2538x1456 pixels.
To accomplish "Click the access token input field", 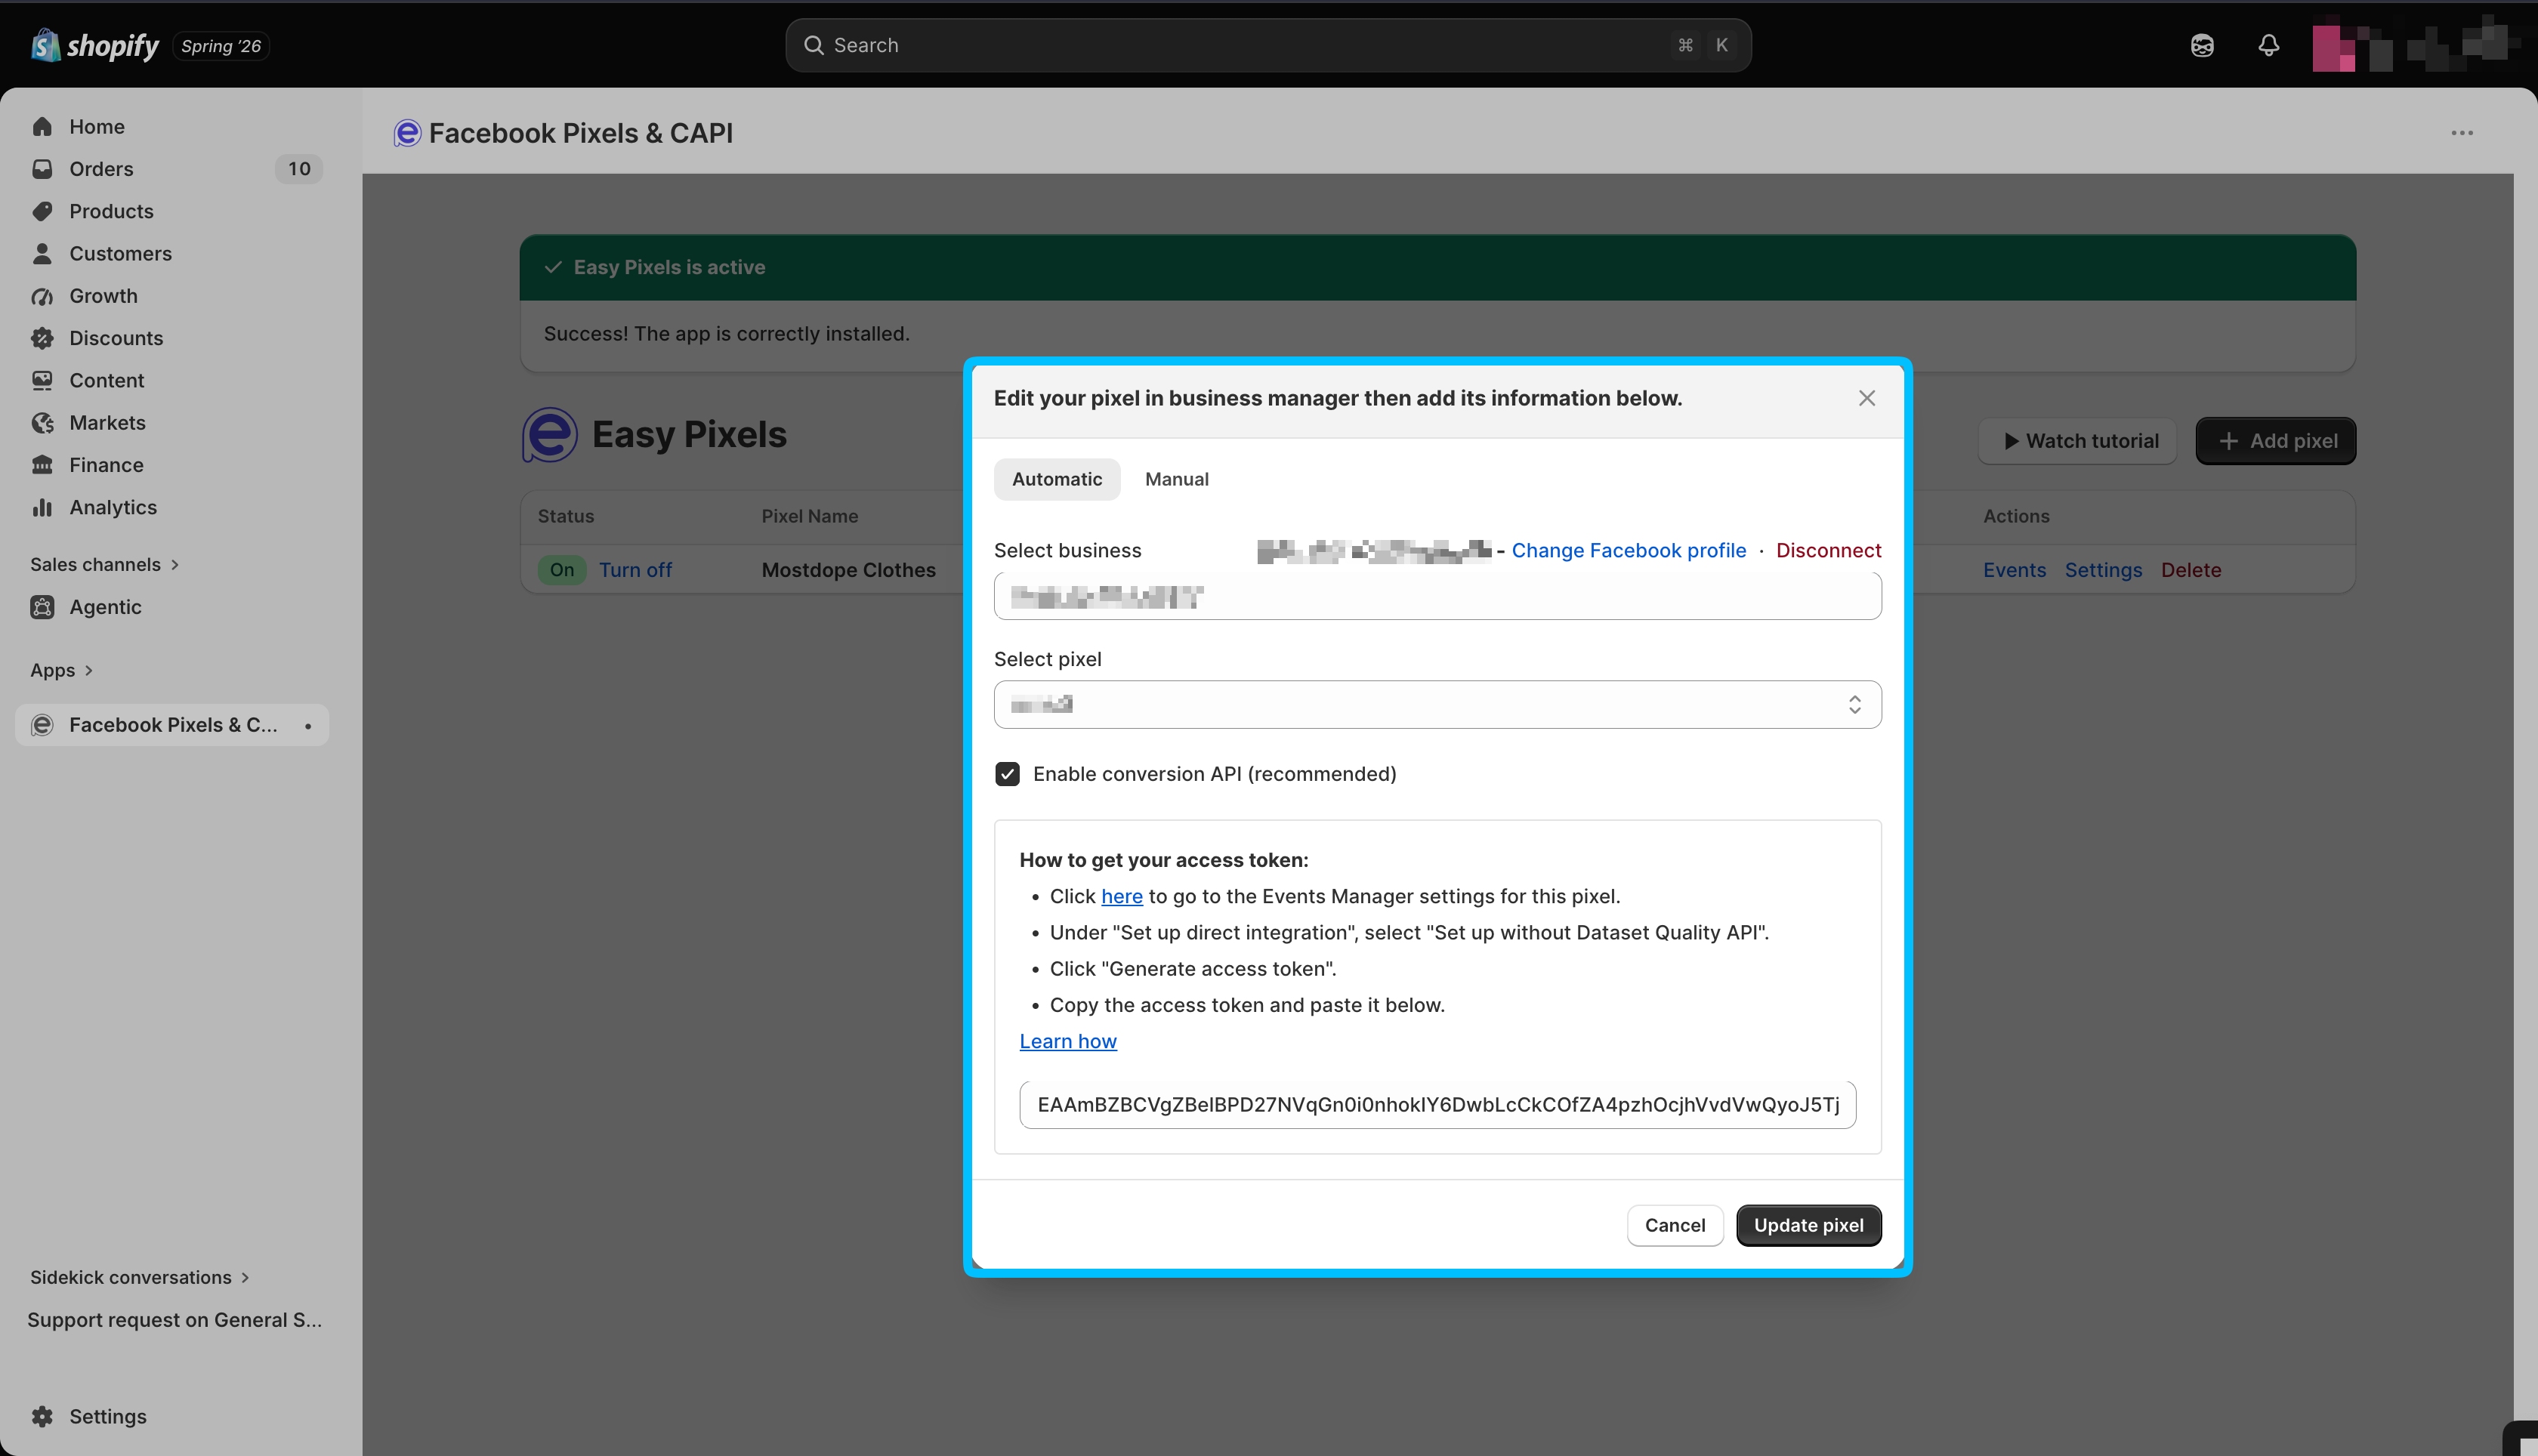I will tap(1437, 1105).
